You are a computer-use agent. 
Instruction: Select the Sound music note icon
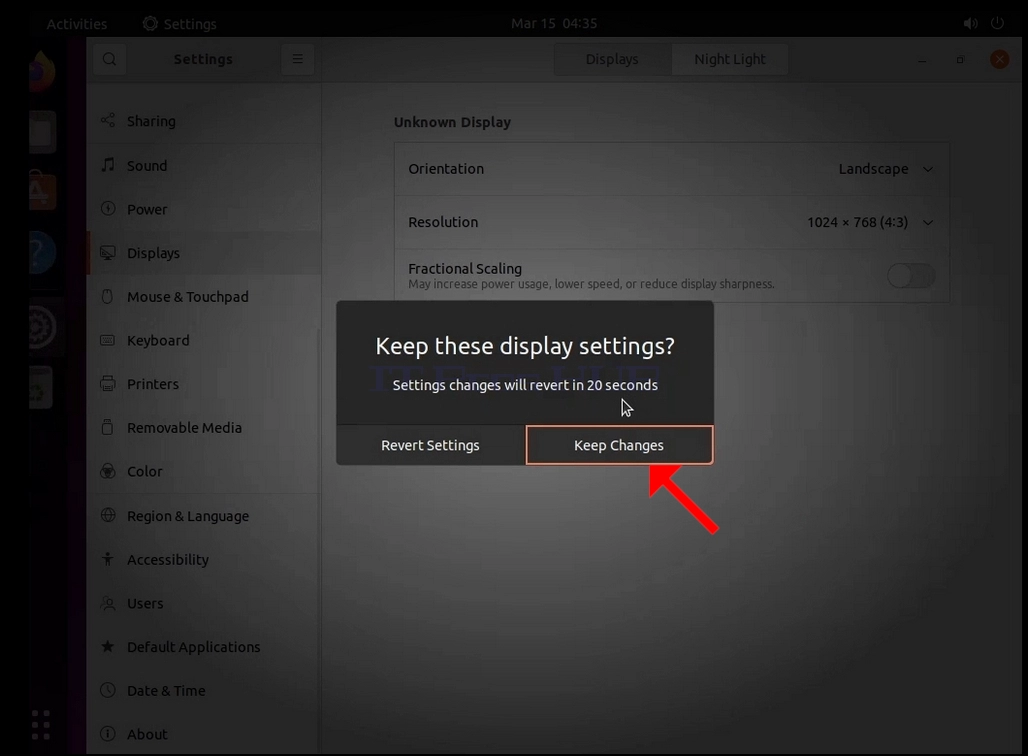(x=108, y=165)
